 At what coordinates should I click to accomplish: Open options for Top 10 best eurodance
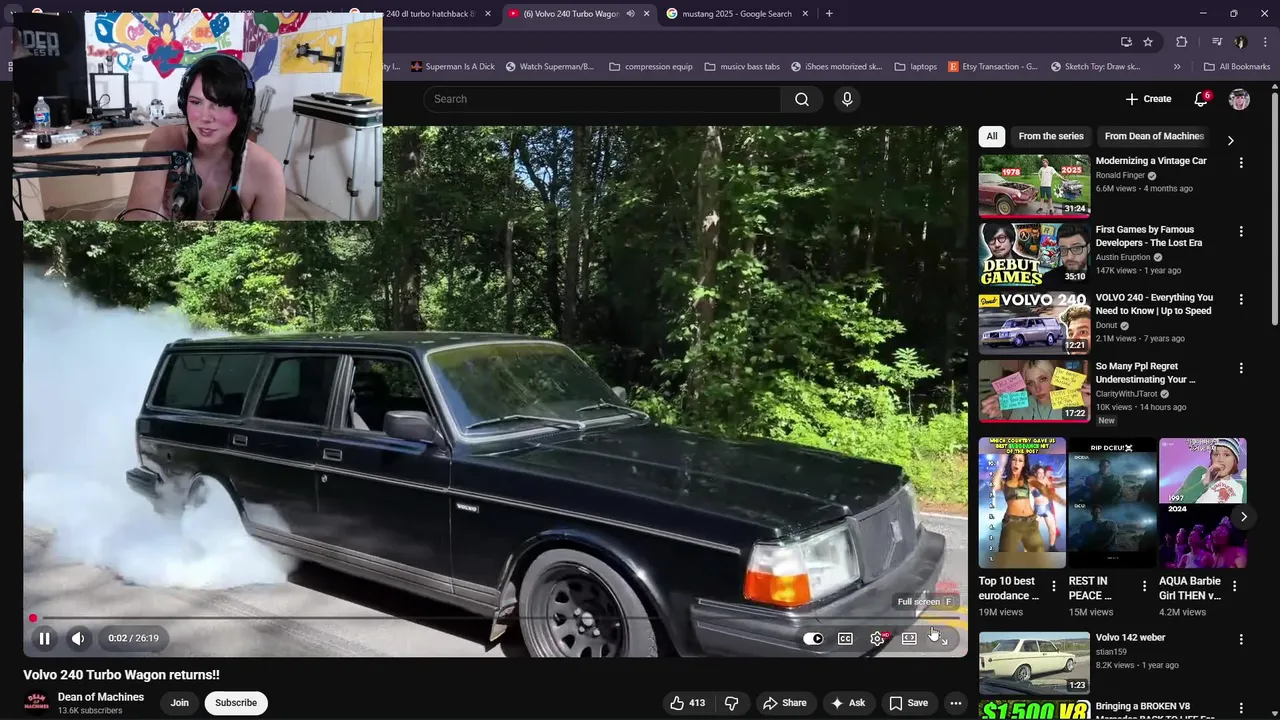(x=1053, y=586)
